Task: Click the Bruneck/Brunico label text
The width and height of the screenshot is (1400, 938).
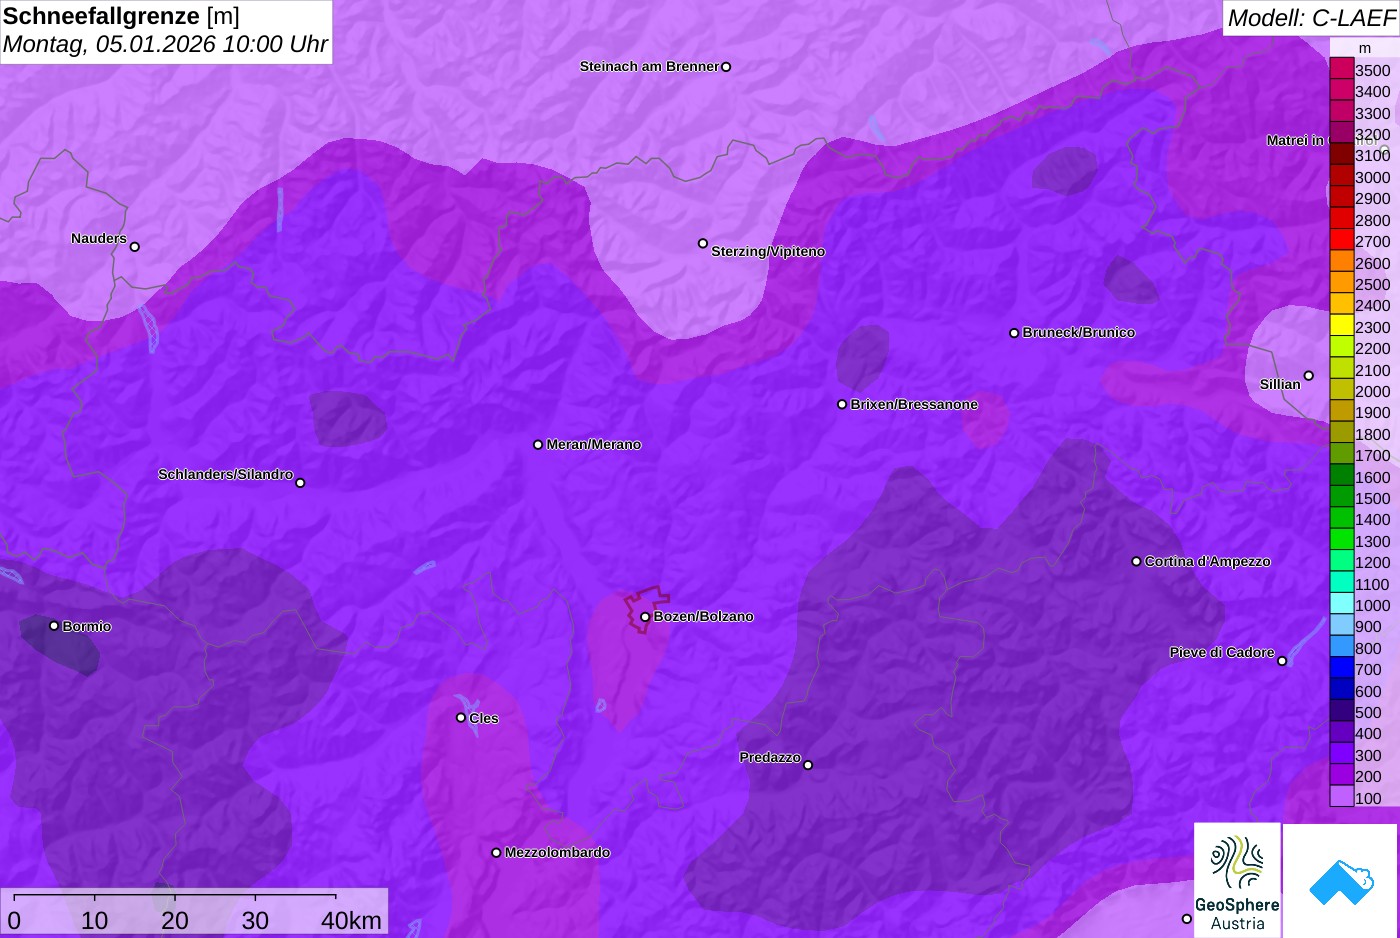Action: pos(1079,332)
